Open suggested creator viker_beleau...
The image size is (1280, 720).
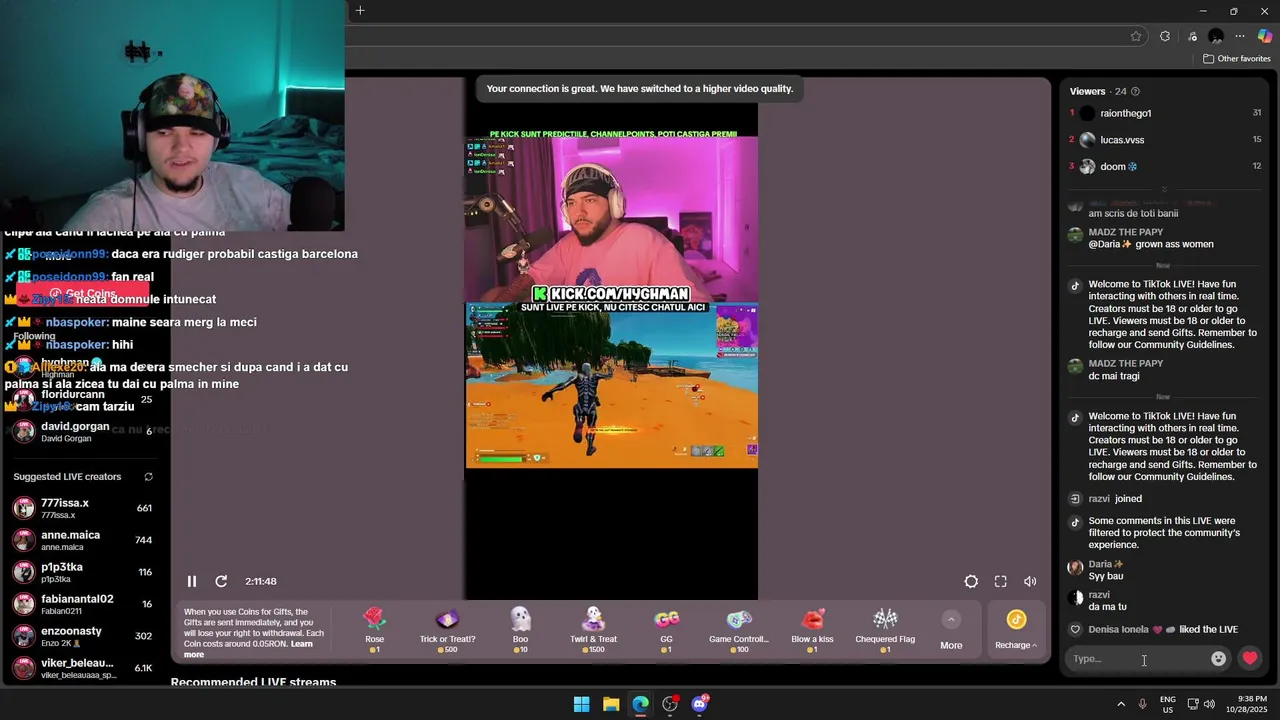pyautogui.click(x=83, y=668)
